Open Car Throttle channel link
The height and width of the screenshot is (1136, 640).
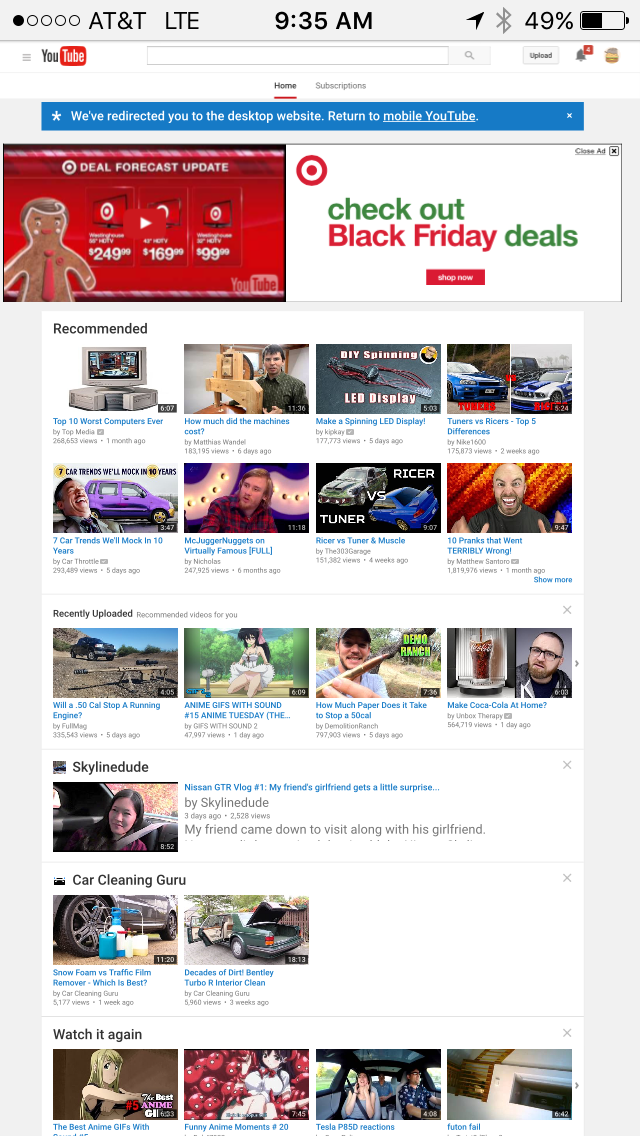click(x=80, y=561)
